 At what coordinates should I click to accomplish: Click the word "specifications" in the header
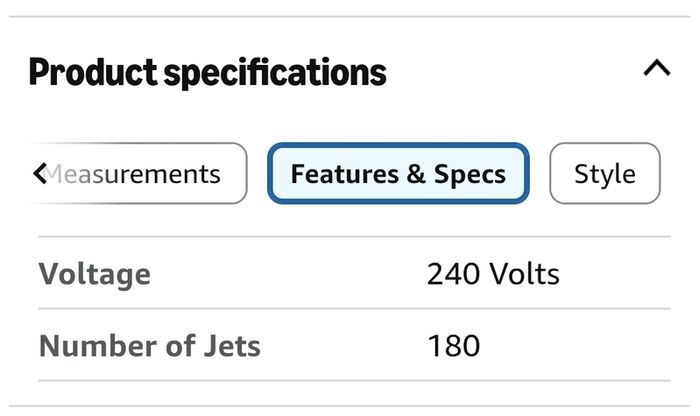[x=275, y=73]
